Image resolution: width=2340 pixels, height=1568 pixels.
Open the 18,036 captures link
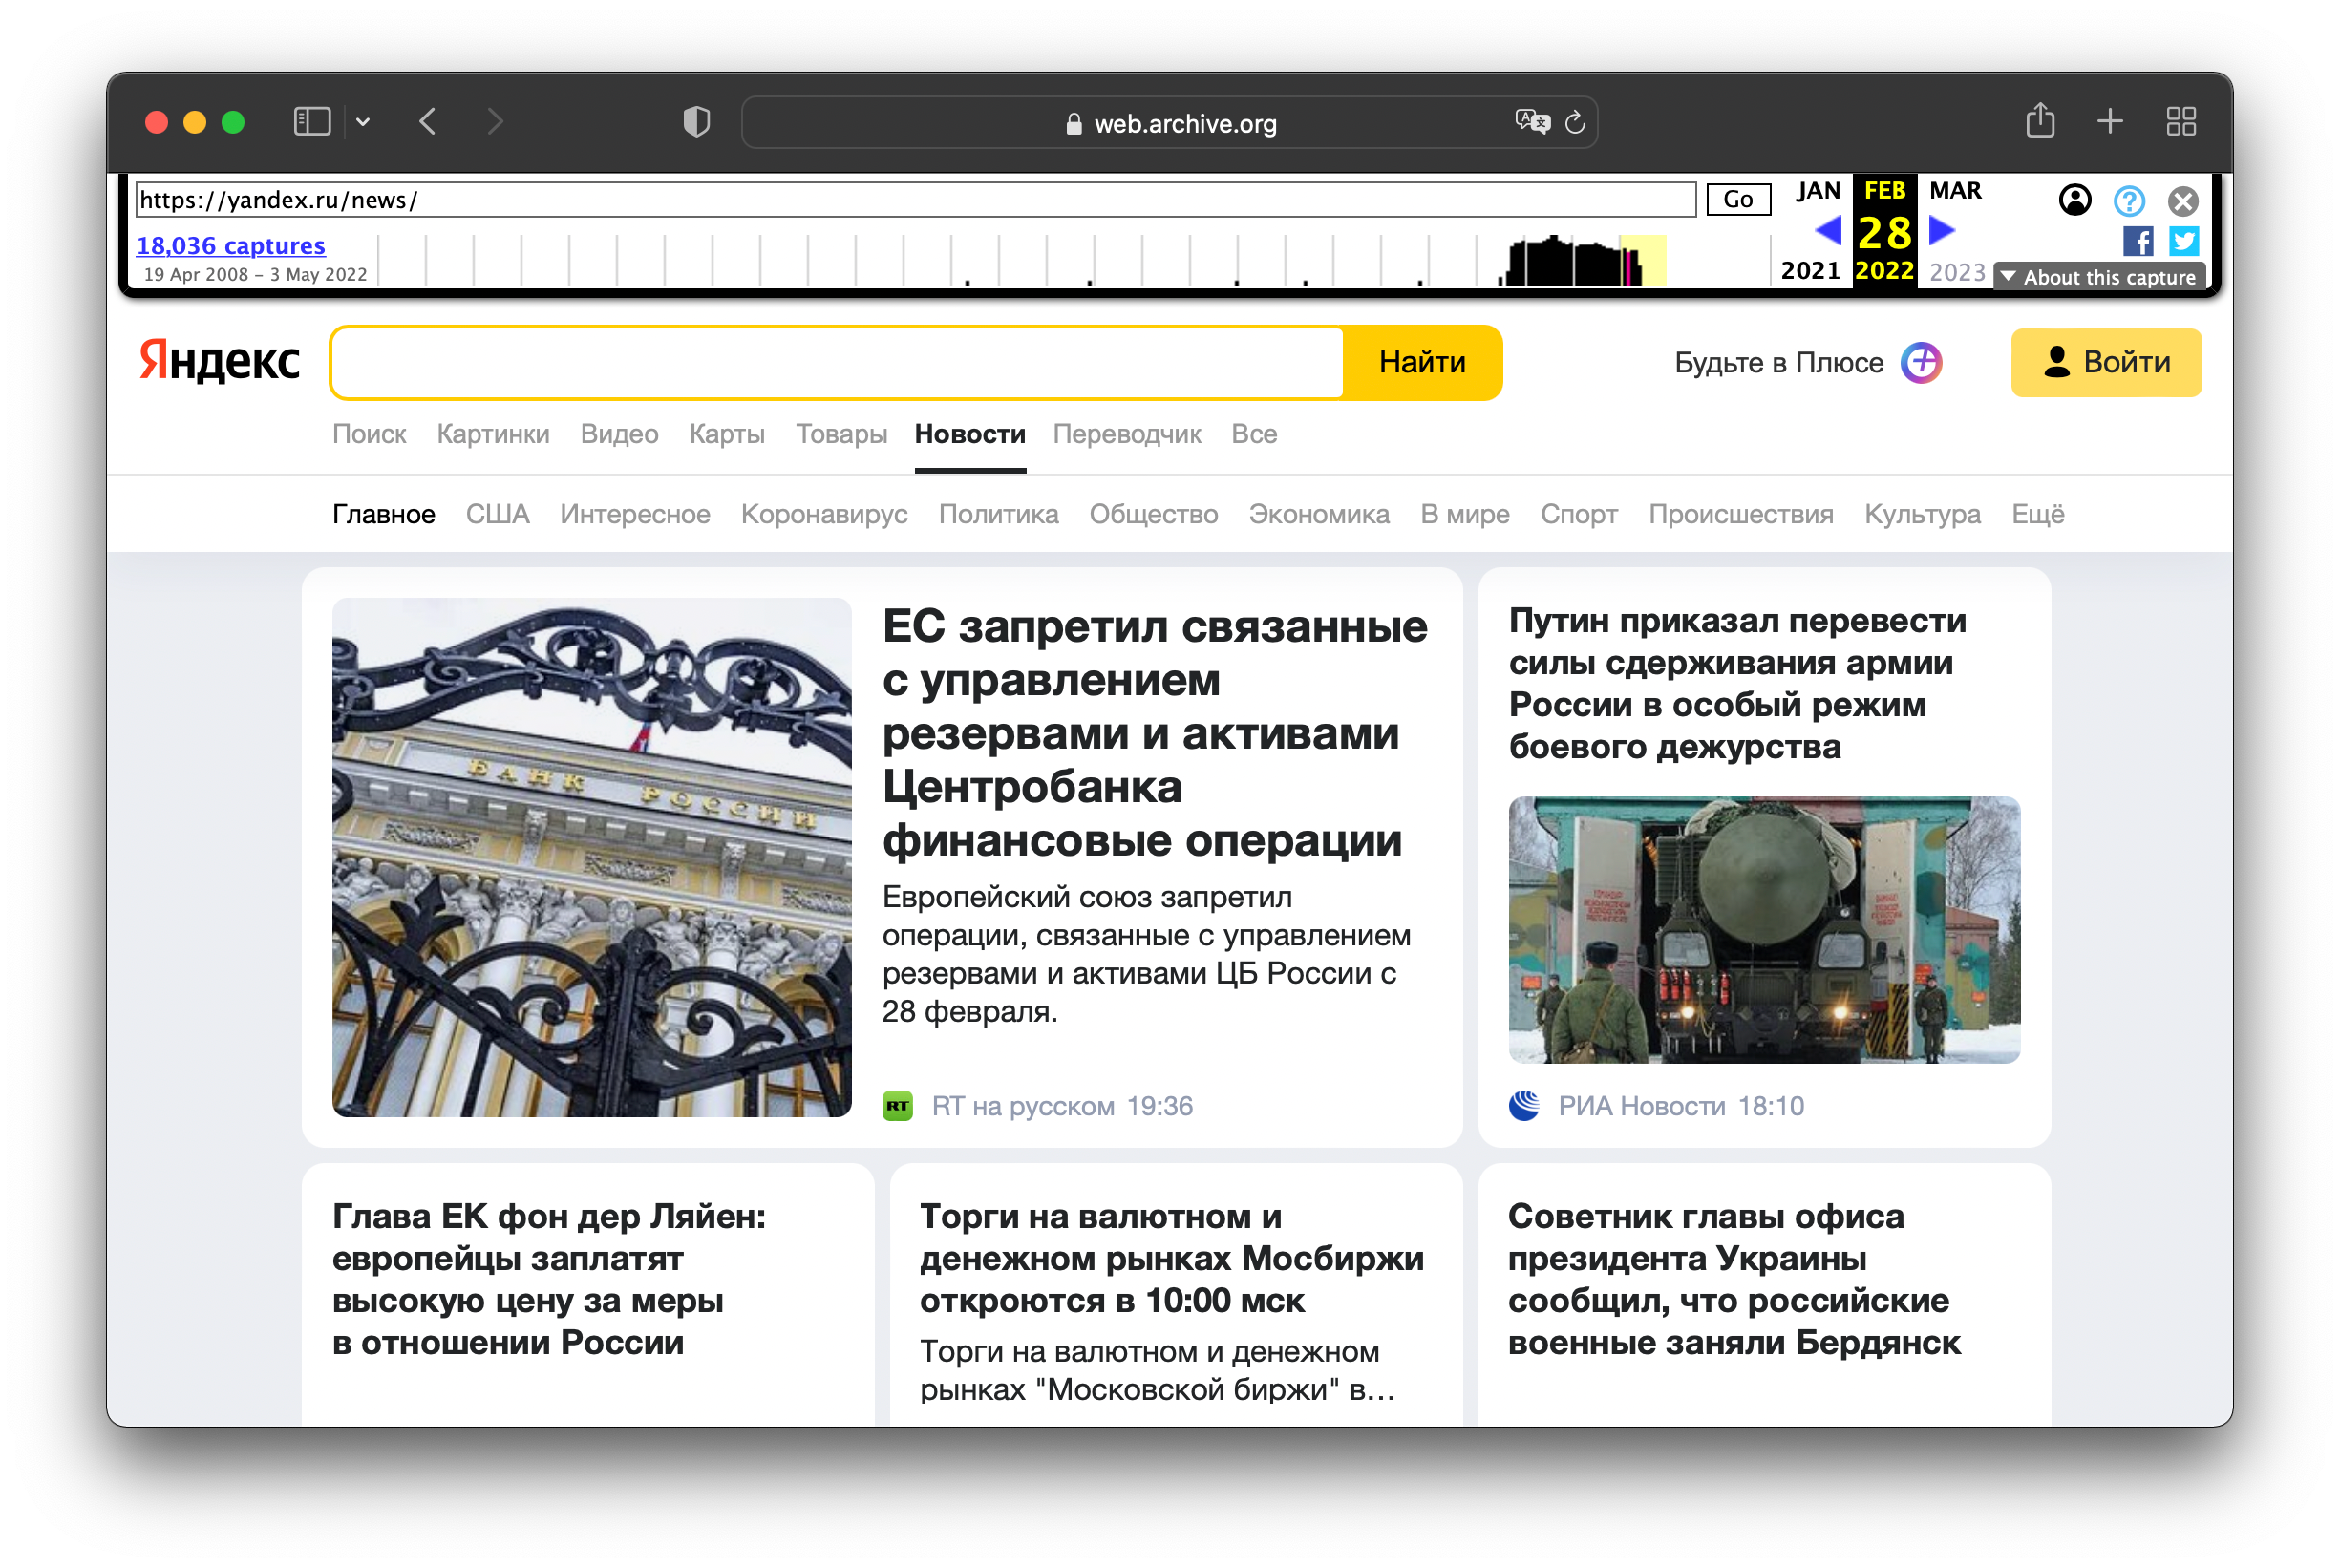pyautogui.click(x=231, y=245)
